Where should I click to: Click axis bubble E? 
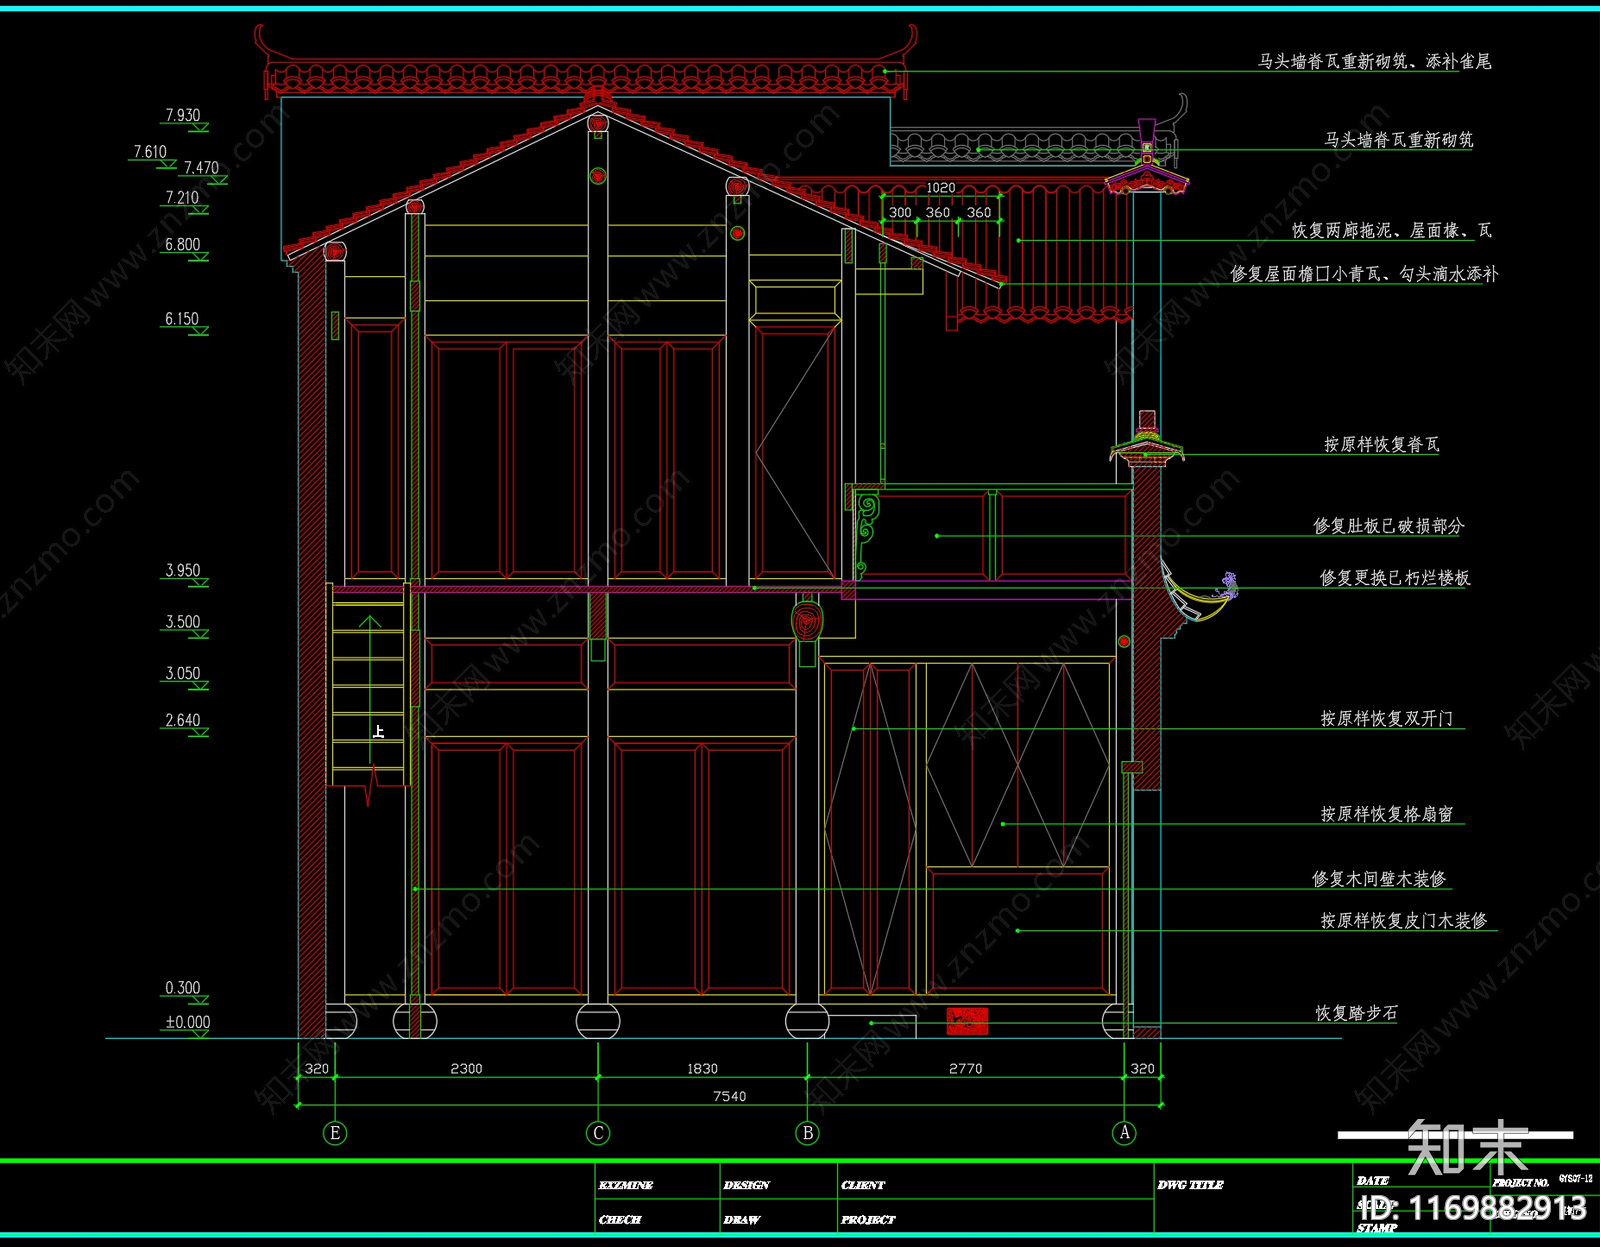pos(335,1133)
